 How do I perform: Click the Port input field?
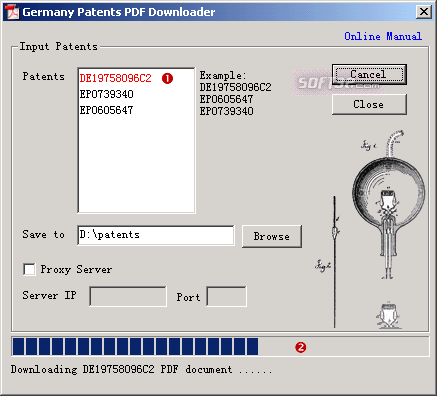pyautogui.click(x=227, y=296)
